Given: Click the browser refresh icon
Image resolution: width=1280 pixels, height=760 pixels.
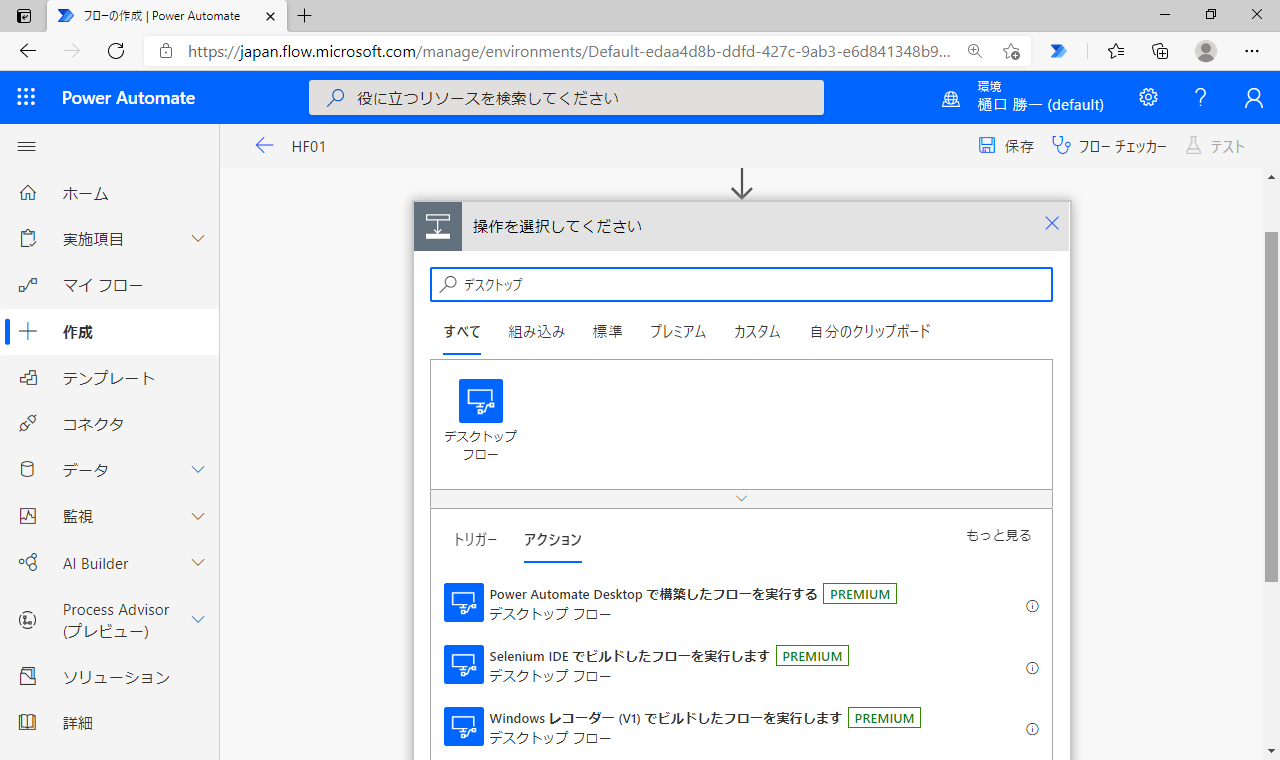Looking at the screenshot, I should tap(116, 51).
